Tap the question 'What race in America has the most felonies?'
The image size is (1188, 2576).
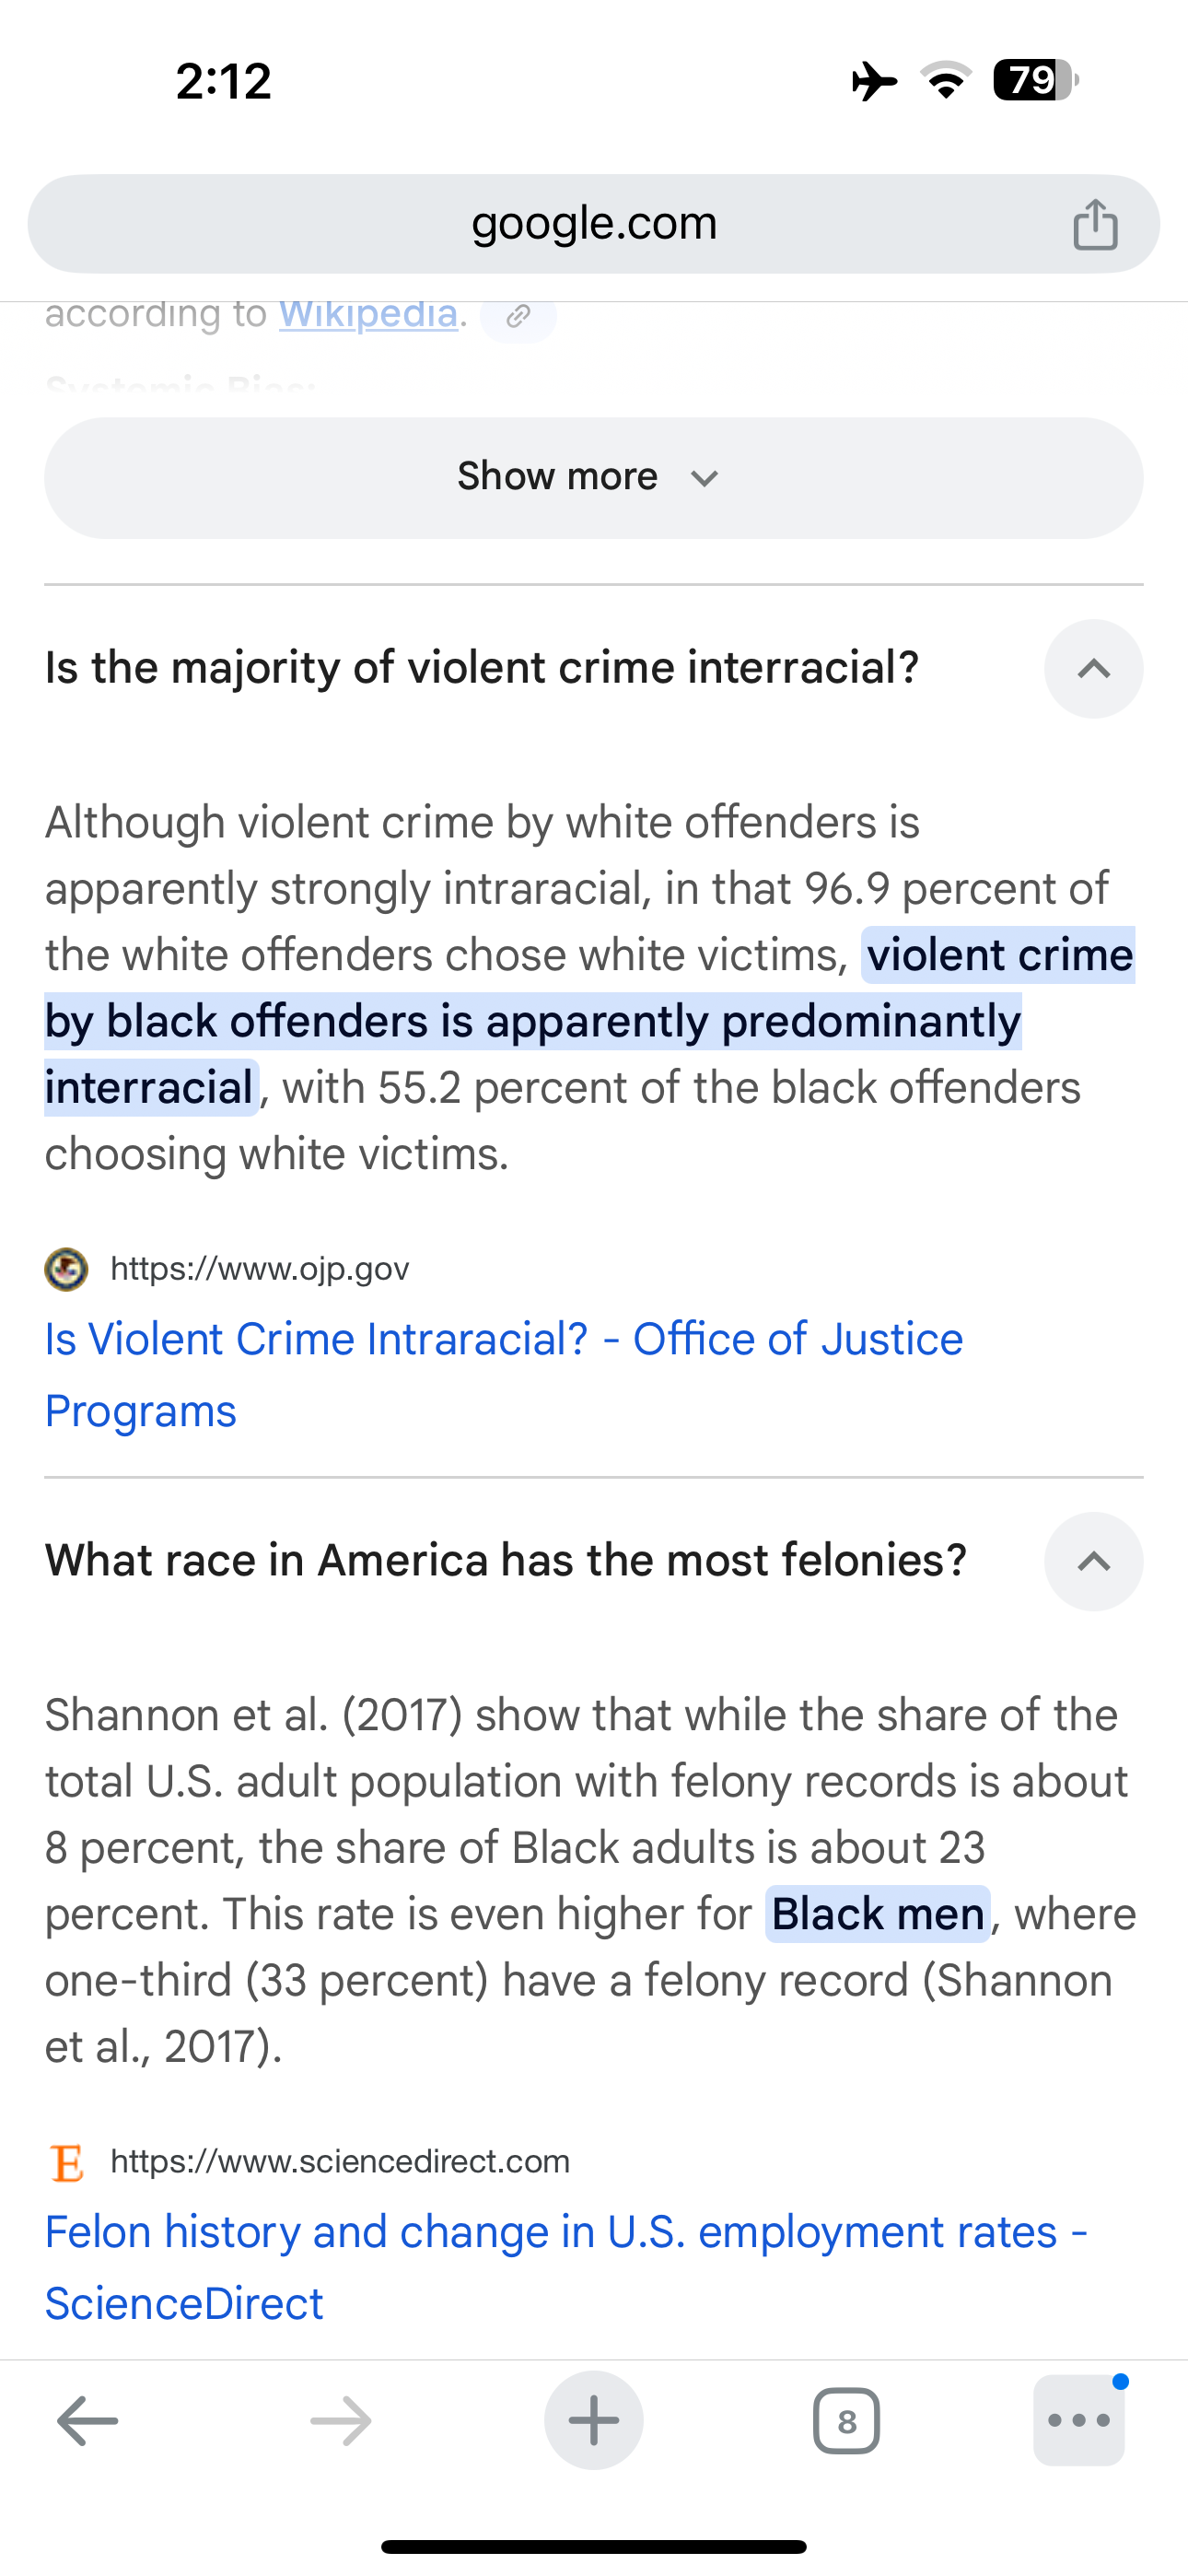[506, 1560]
